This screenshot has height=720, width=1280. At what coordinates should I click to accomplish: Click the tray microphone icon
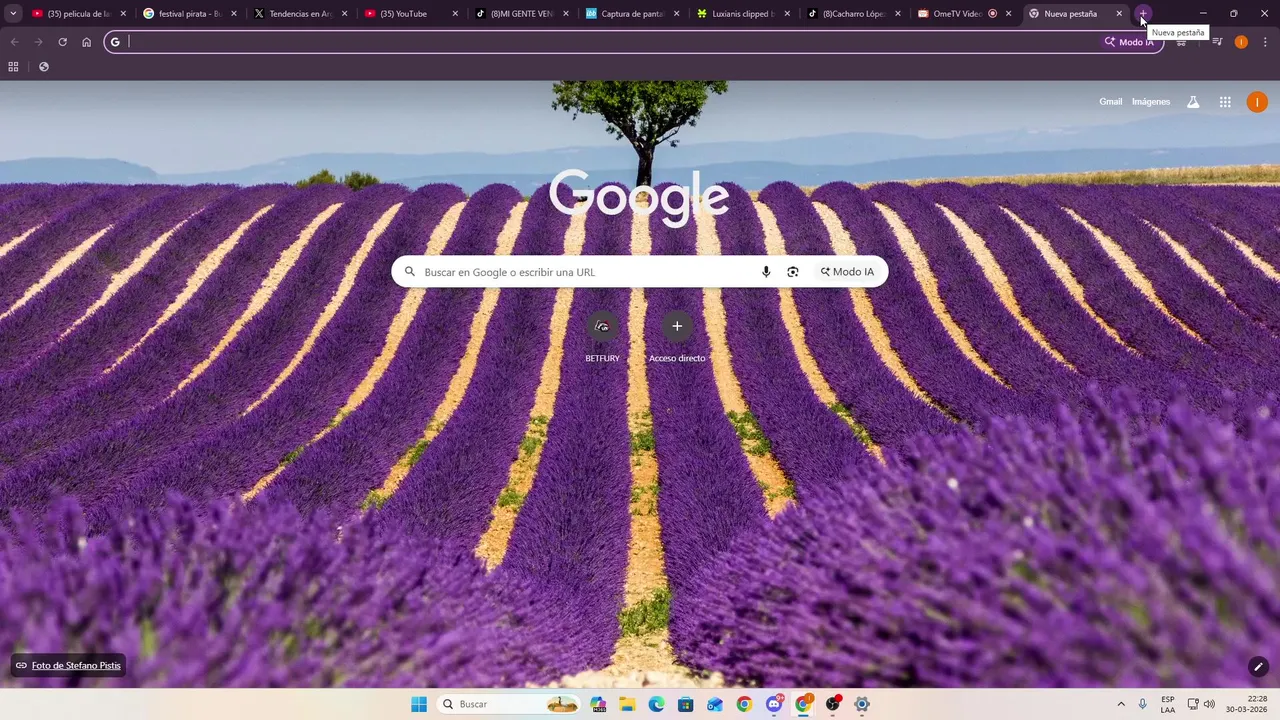pos(1143,704)
